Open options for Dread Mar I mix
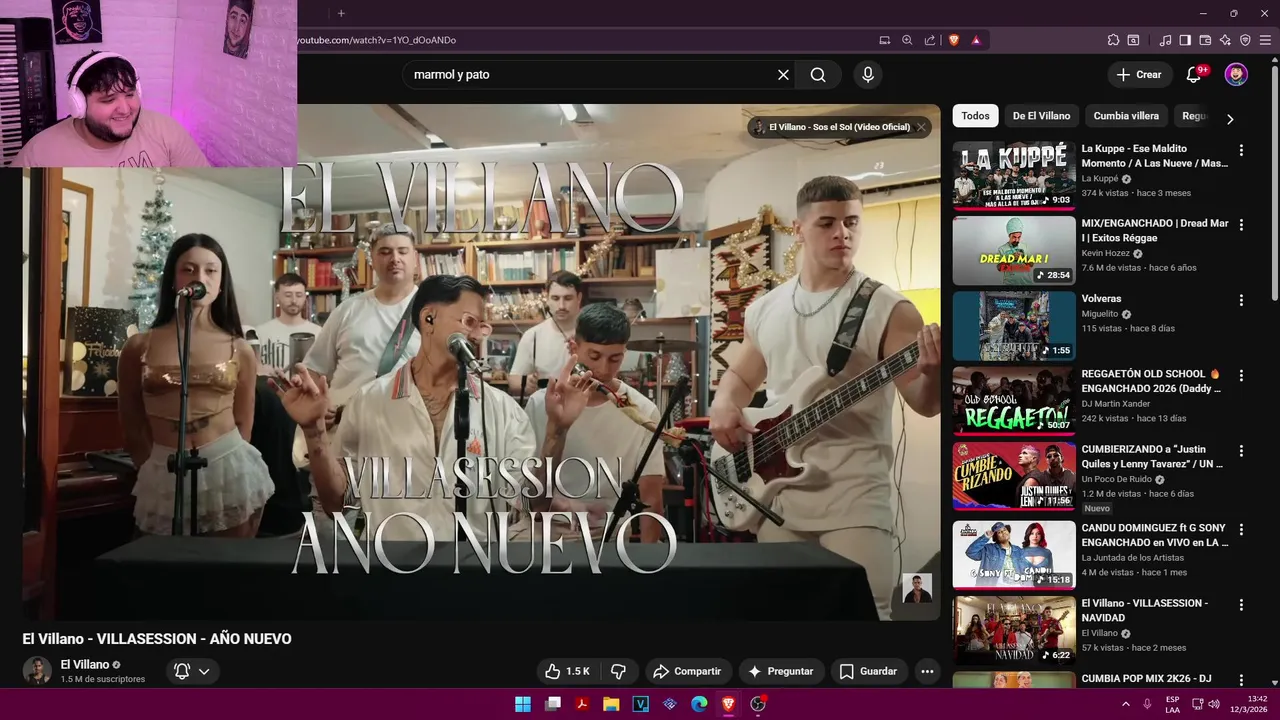 tap(1241, 225)
